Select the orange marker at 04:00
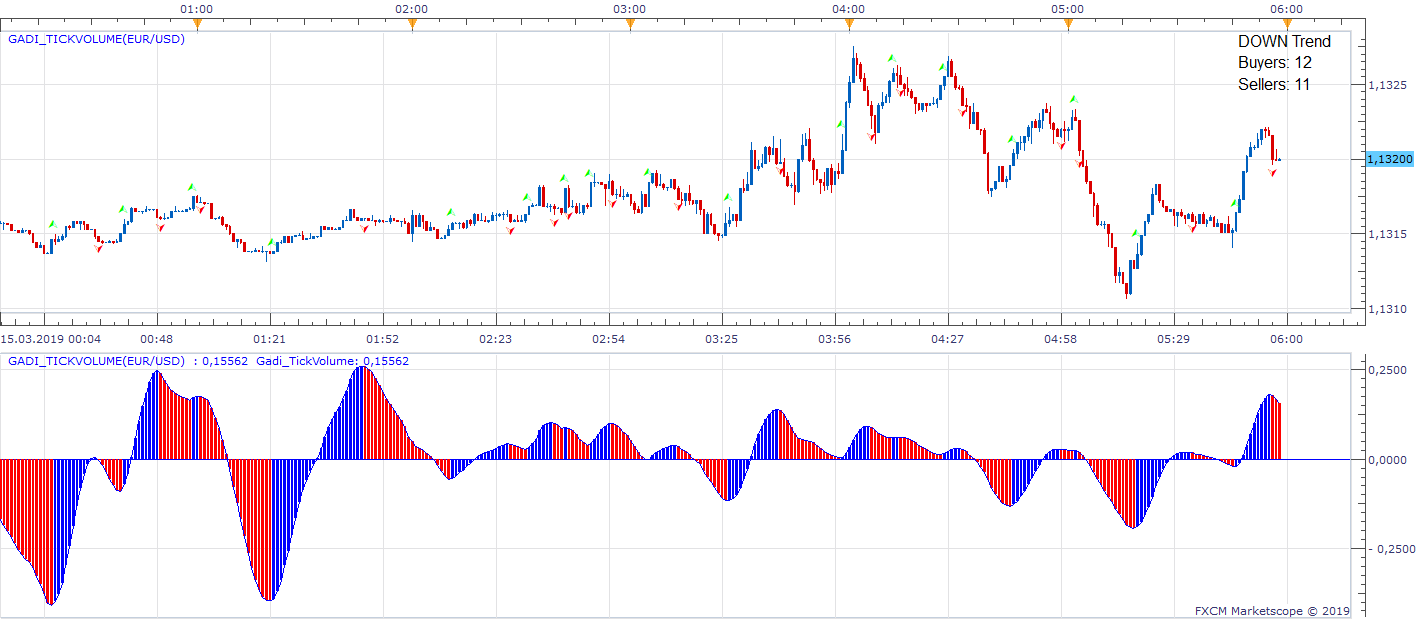Screen dimensions: 1423x619 (x=849, y=24)
